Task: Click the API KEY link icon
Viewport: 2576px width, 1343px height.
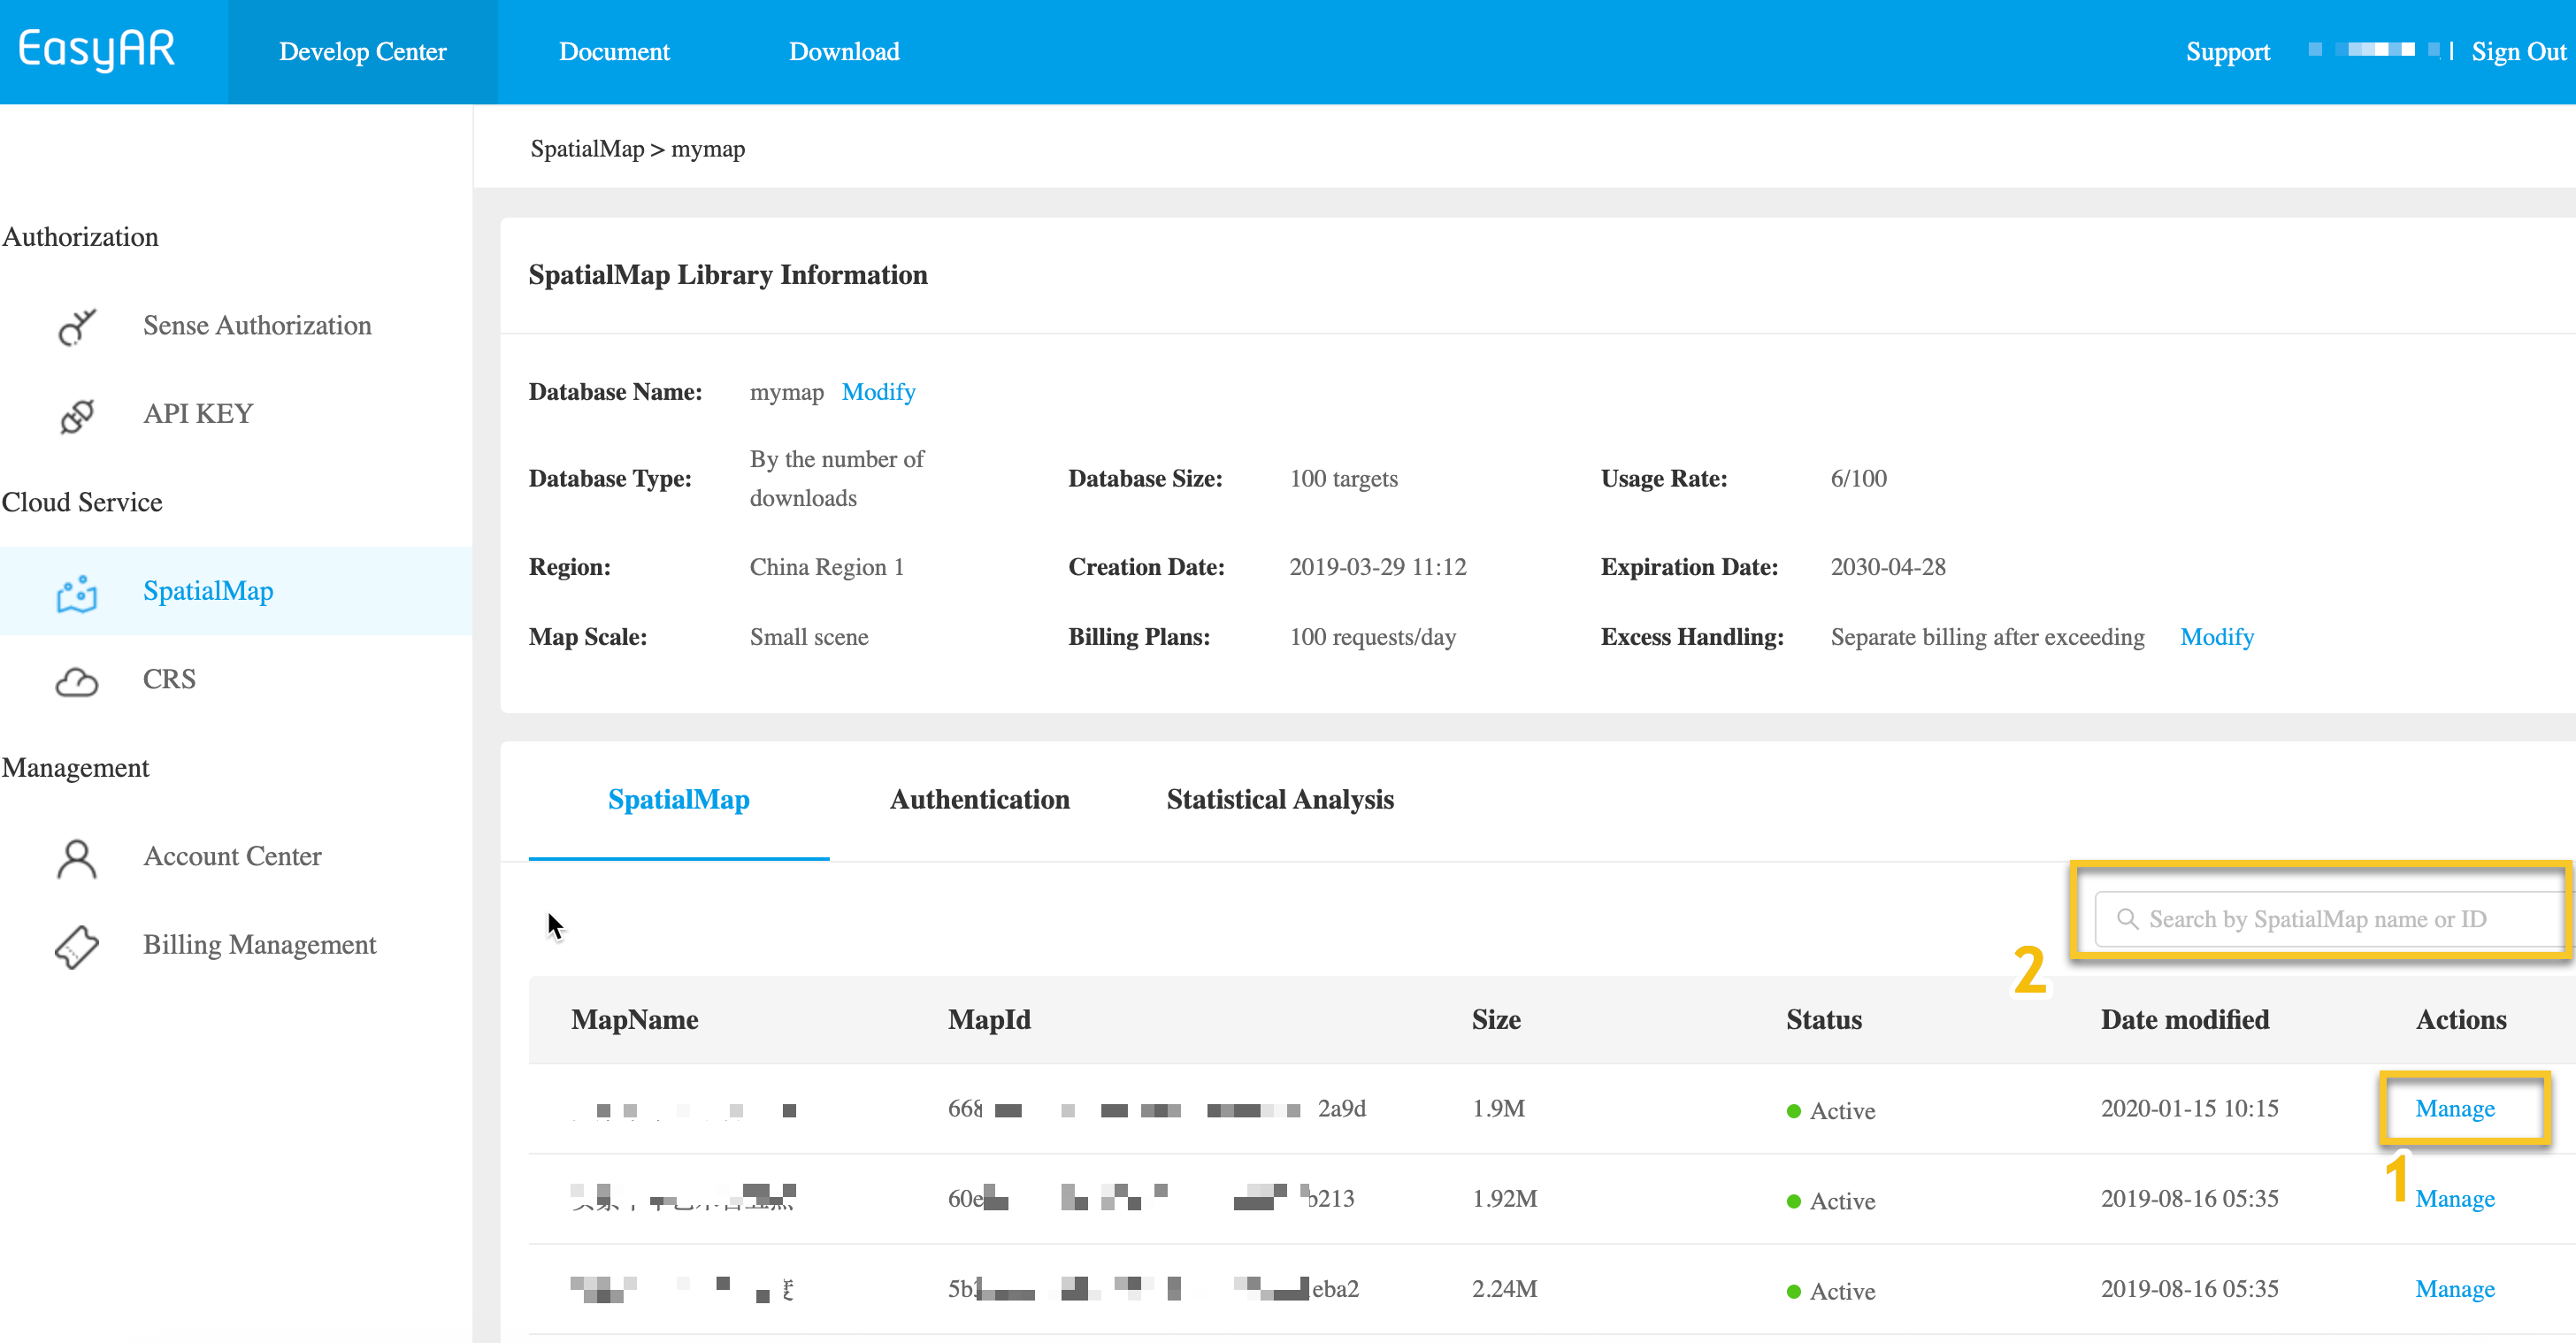Action: point(76,415)
